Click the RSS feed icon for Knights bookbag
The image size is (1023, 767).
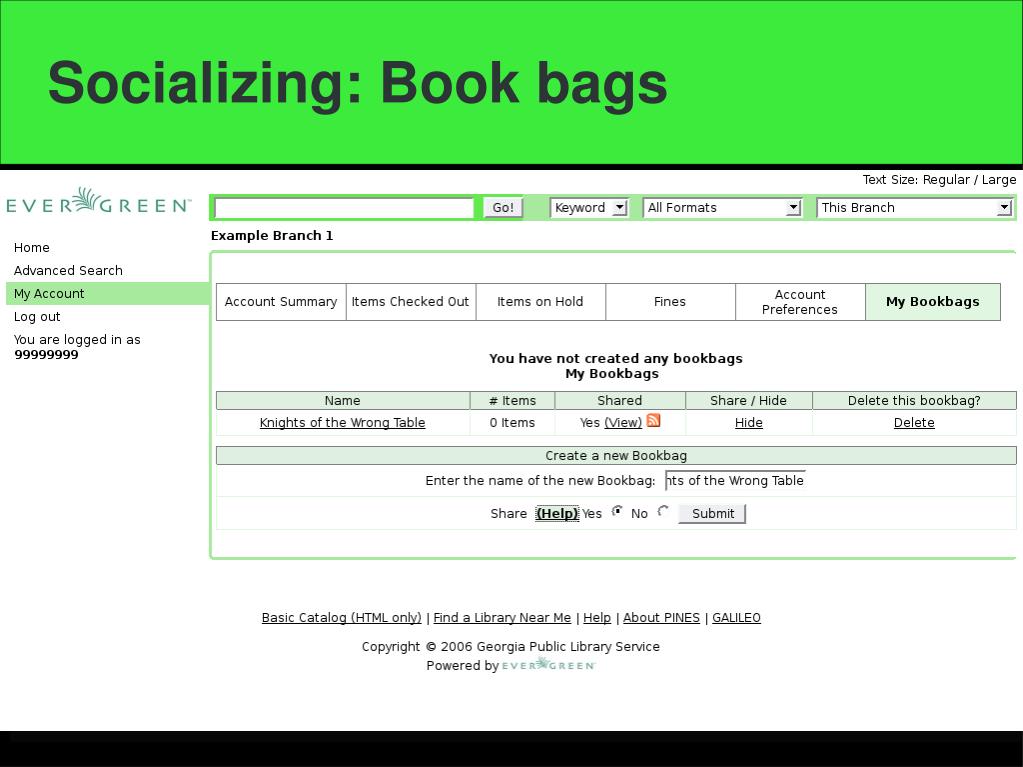[653, 421]
